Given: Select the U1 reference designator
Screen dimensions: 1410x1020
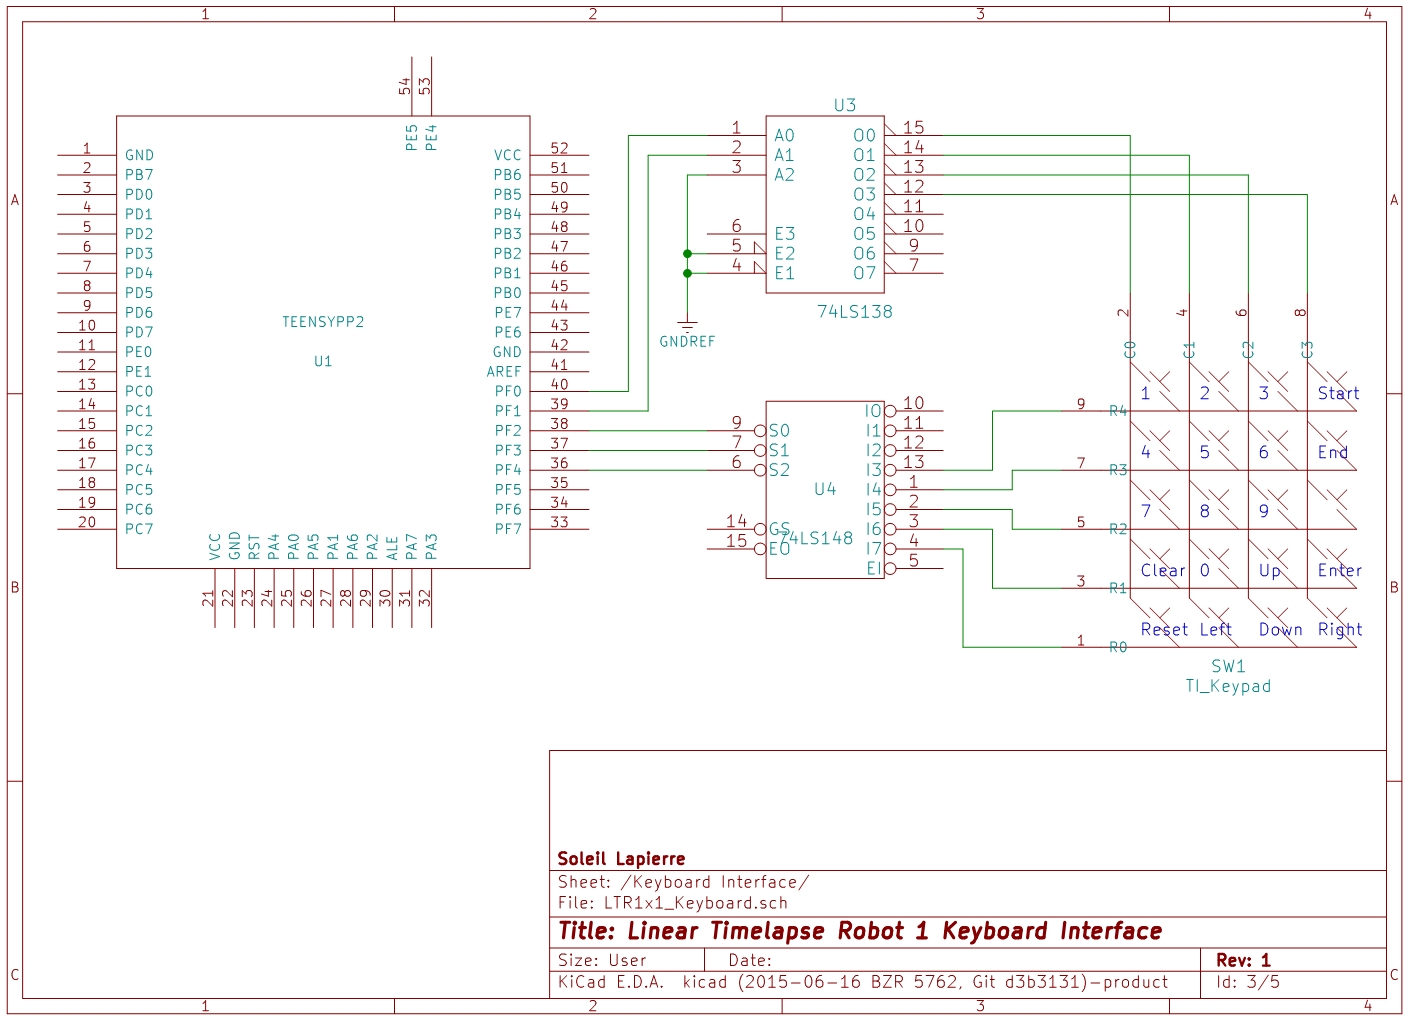Looking at the screenshot, I should coord(323,361).
